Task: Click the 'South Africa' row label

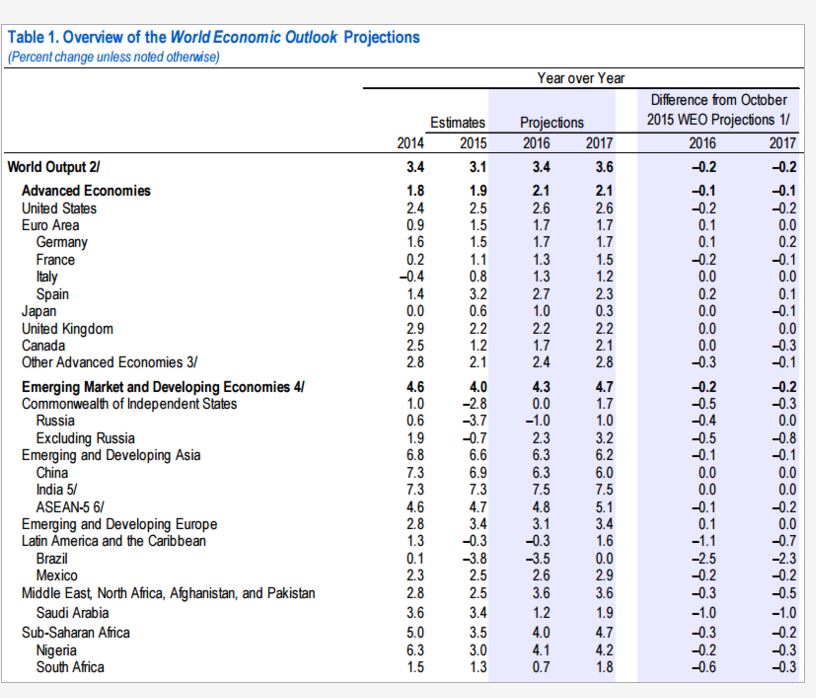Action: (70, 667)
